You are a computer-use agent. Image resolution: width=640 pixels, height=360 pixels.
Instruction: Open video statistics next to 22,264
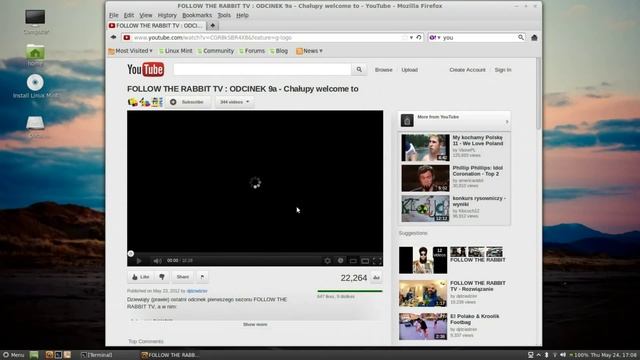[x=376, y=278]
